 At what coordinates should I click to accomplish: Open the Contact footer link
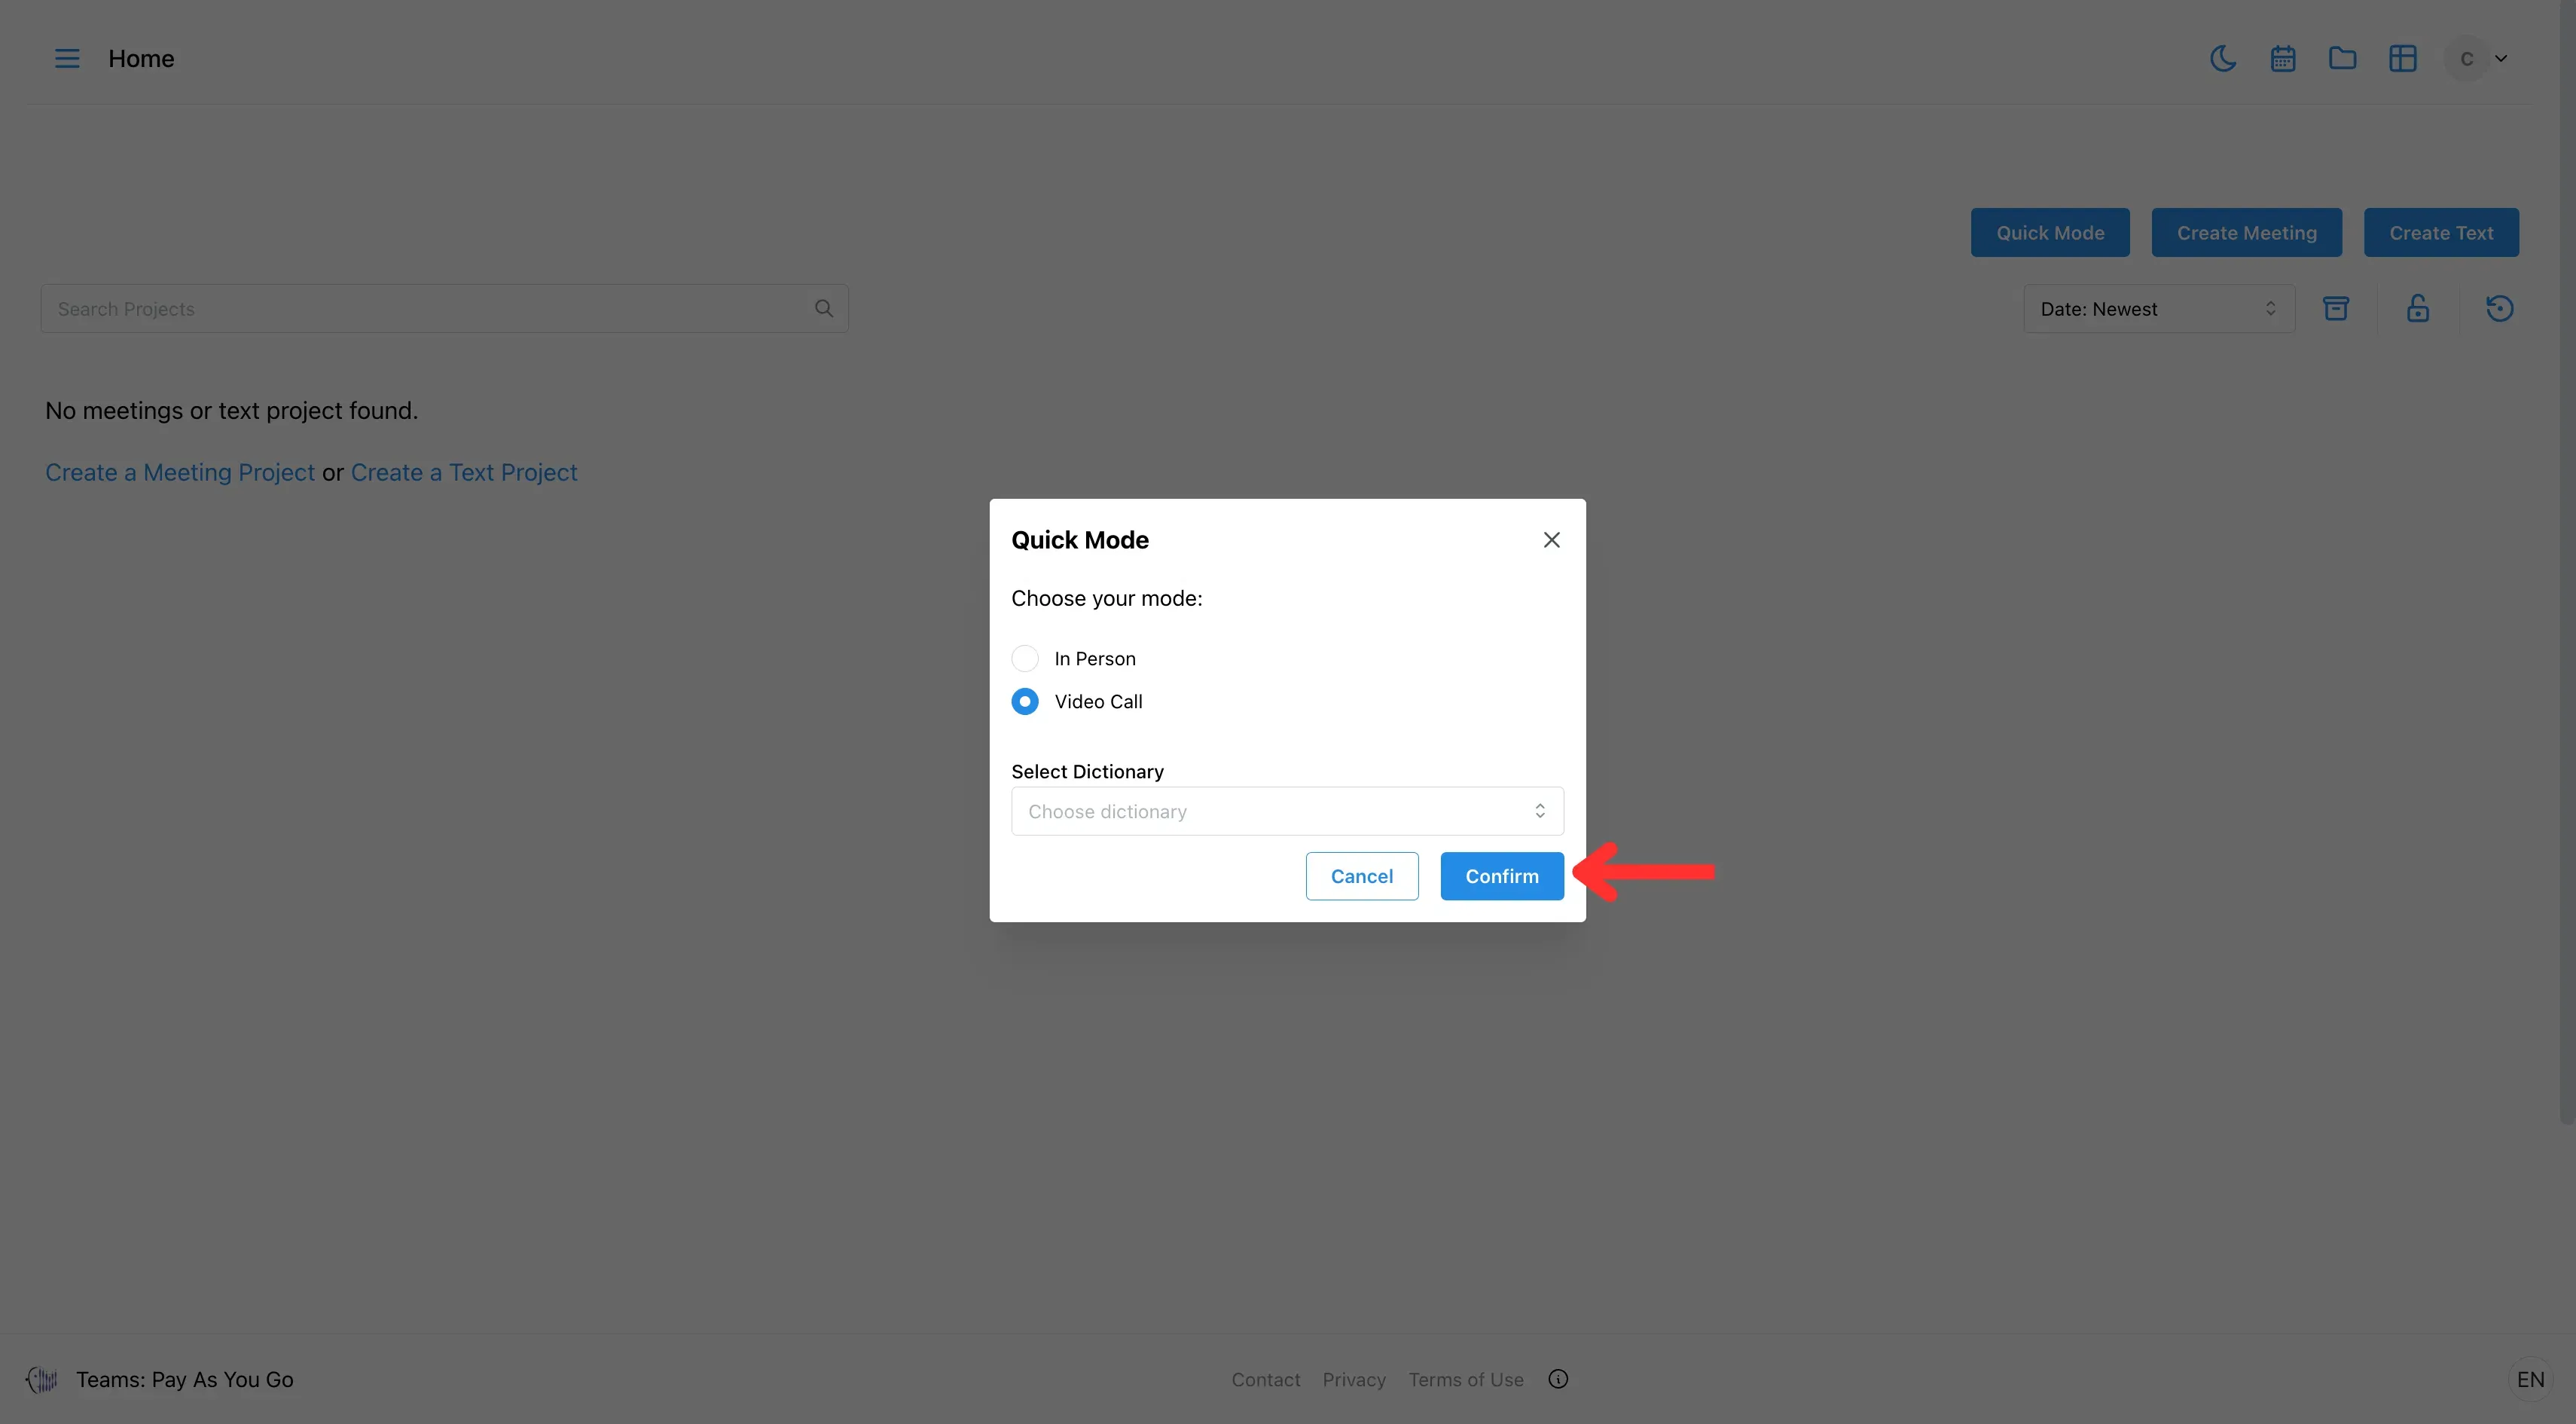(x=1265, y=1379)
